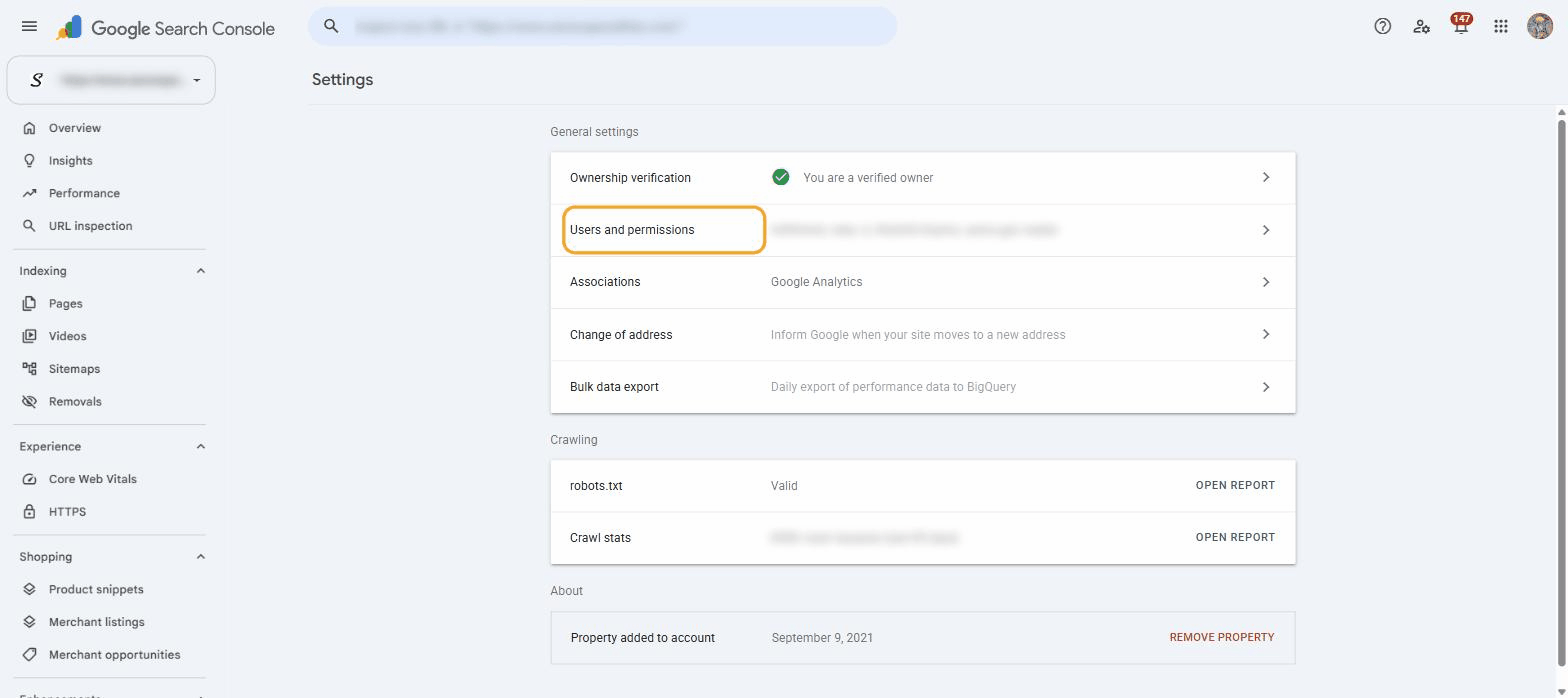Open notifications bell with 147 badge
Image resolution: width=1568 pixels, height=698 pixels.
coord(1461,25)
